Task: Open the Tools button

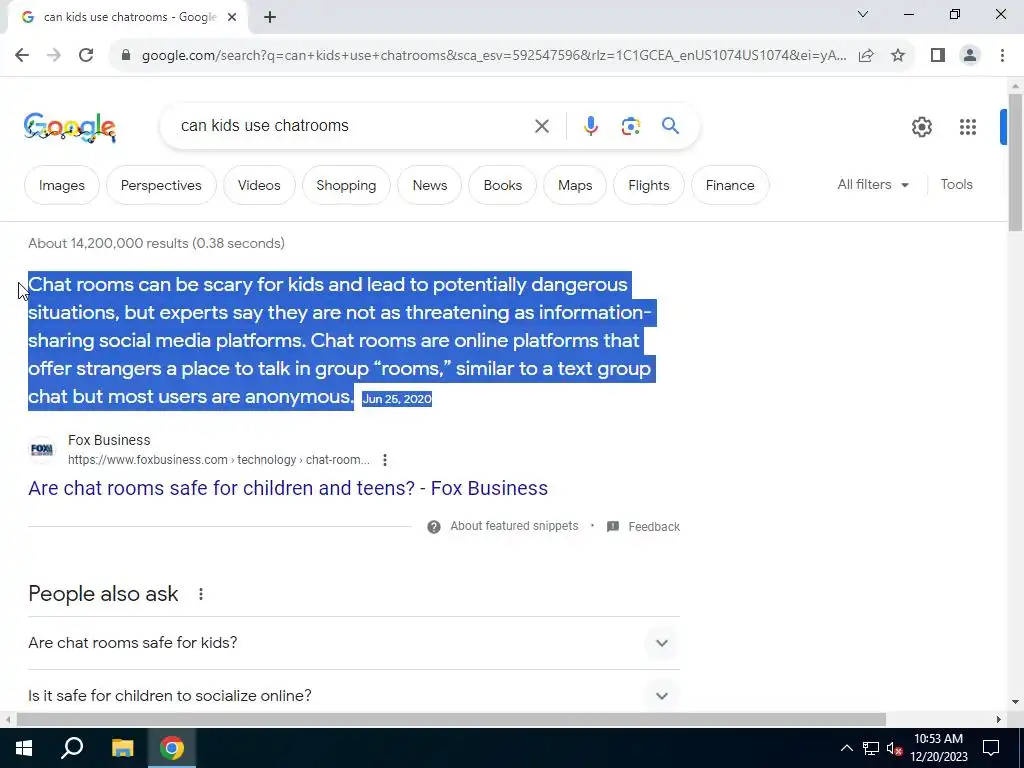Action: click(956, 185)
